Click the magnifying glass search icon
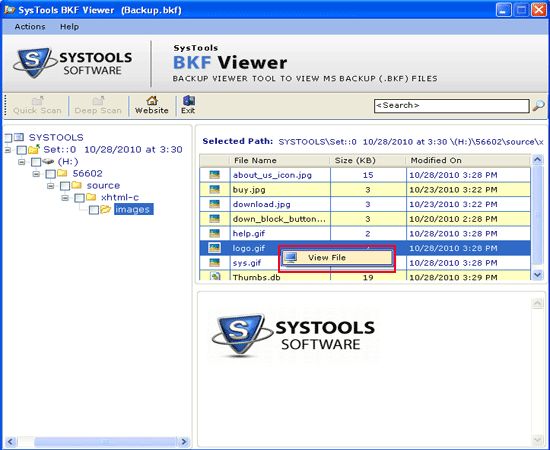Viewport: 550px width, 450px height. point(538,106)
